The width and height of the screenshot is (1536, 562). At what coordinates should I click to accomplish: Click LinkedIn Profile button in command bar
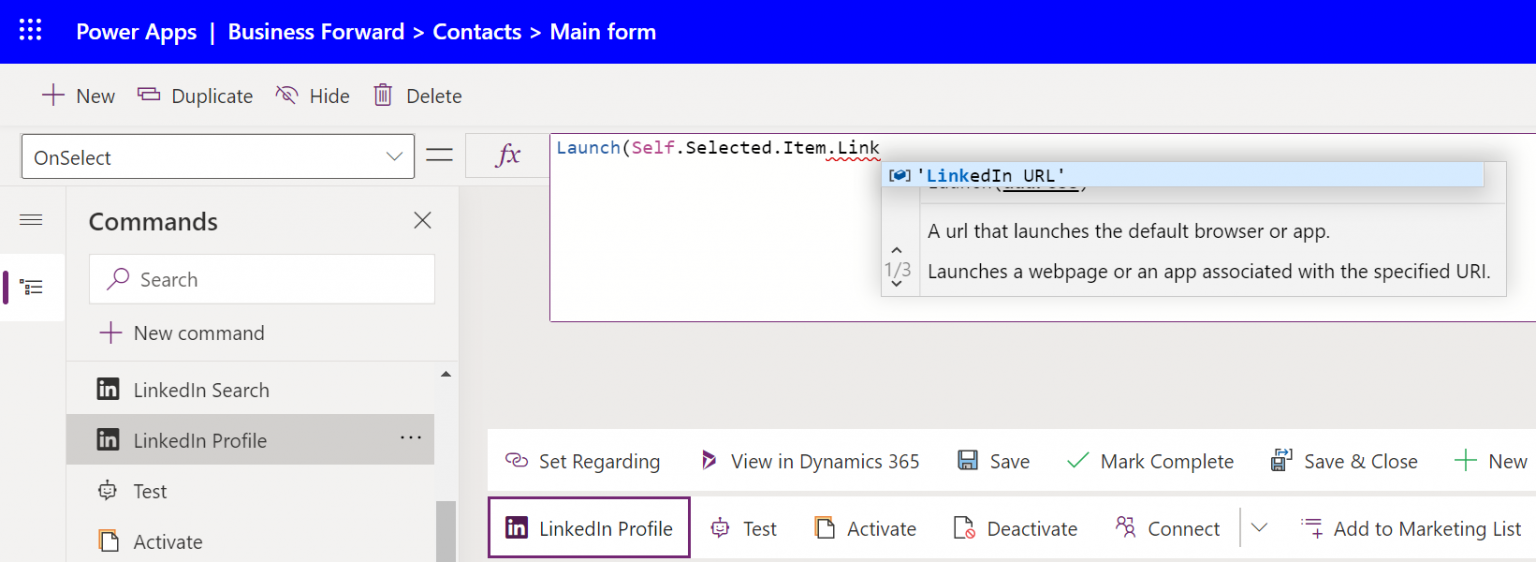[589, 527]
